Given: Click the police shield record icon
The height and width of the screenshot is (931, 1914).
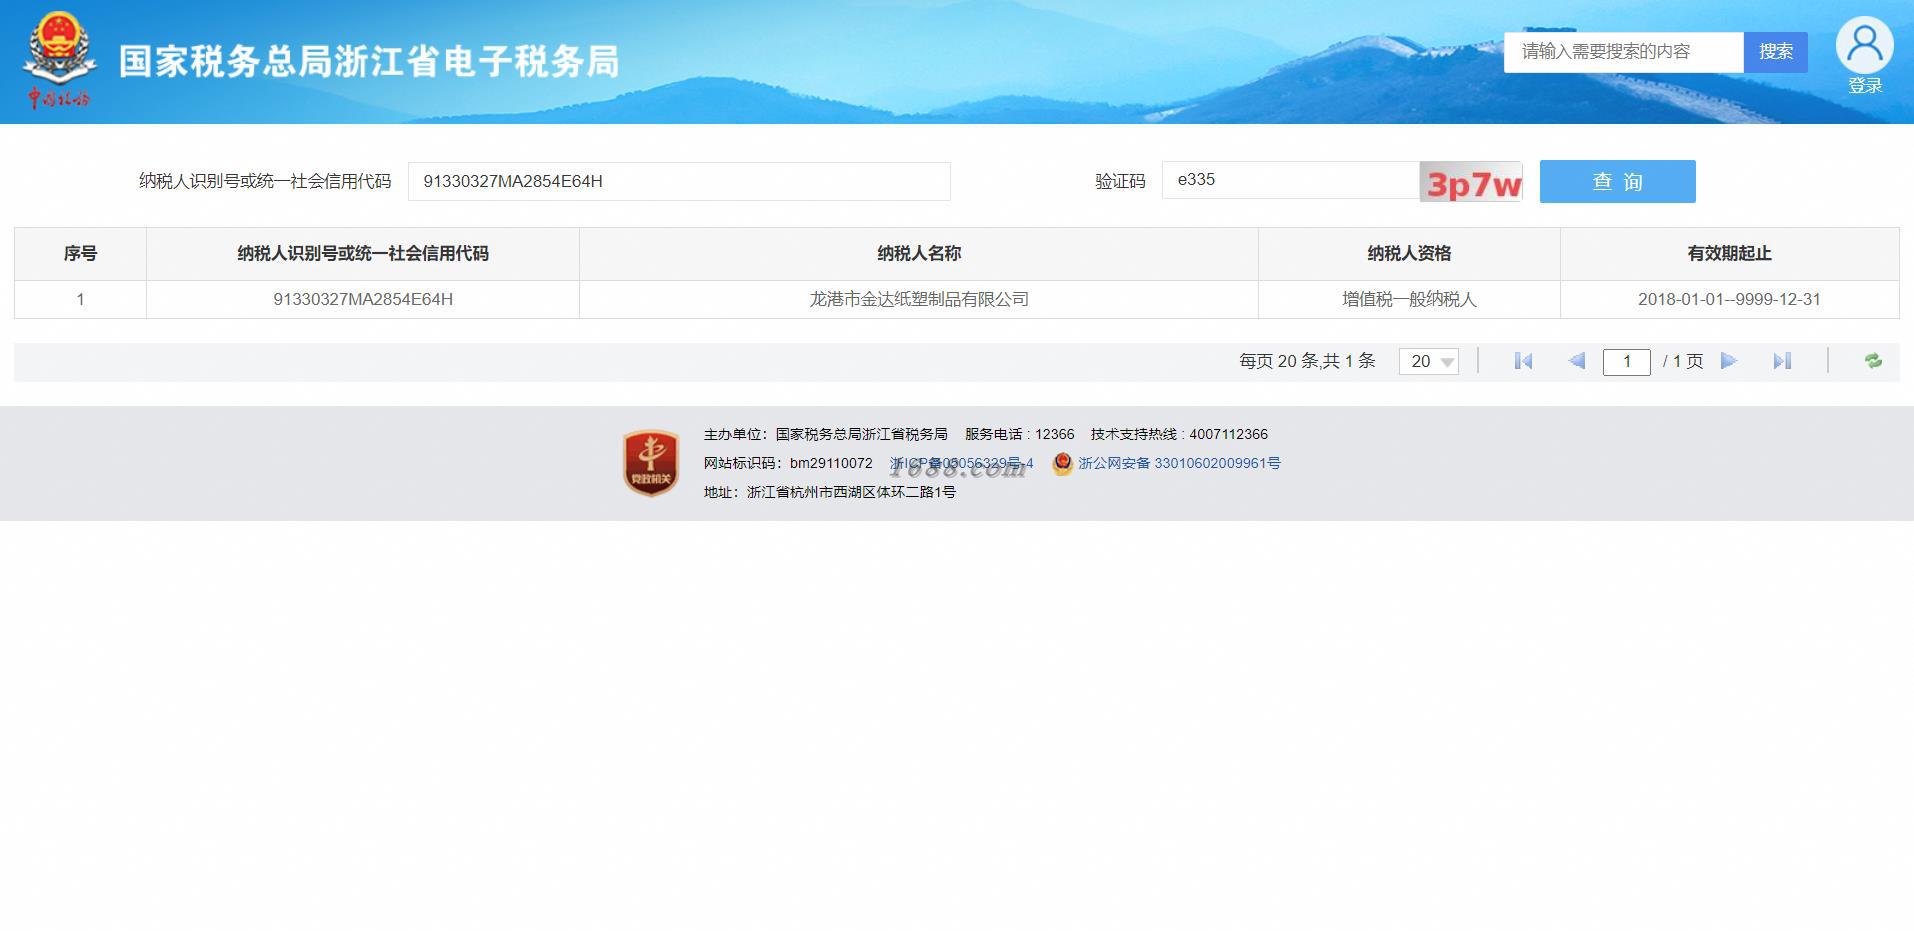Looking at the screenshot, I should click(1062, 463).
